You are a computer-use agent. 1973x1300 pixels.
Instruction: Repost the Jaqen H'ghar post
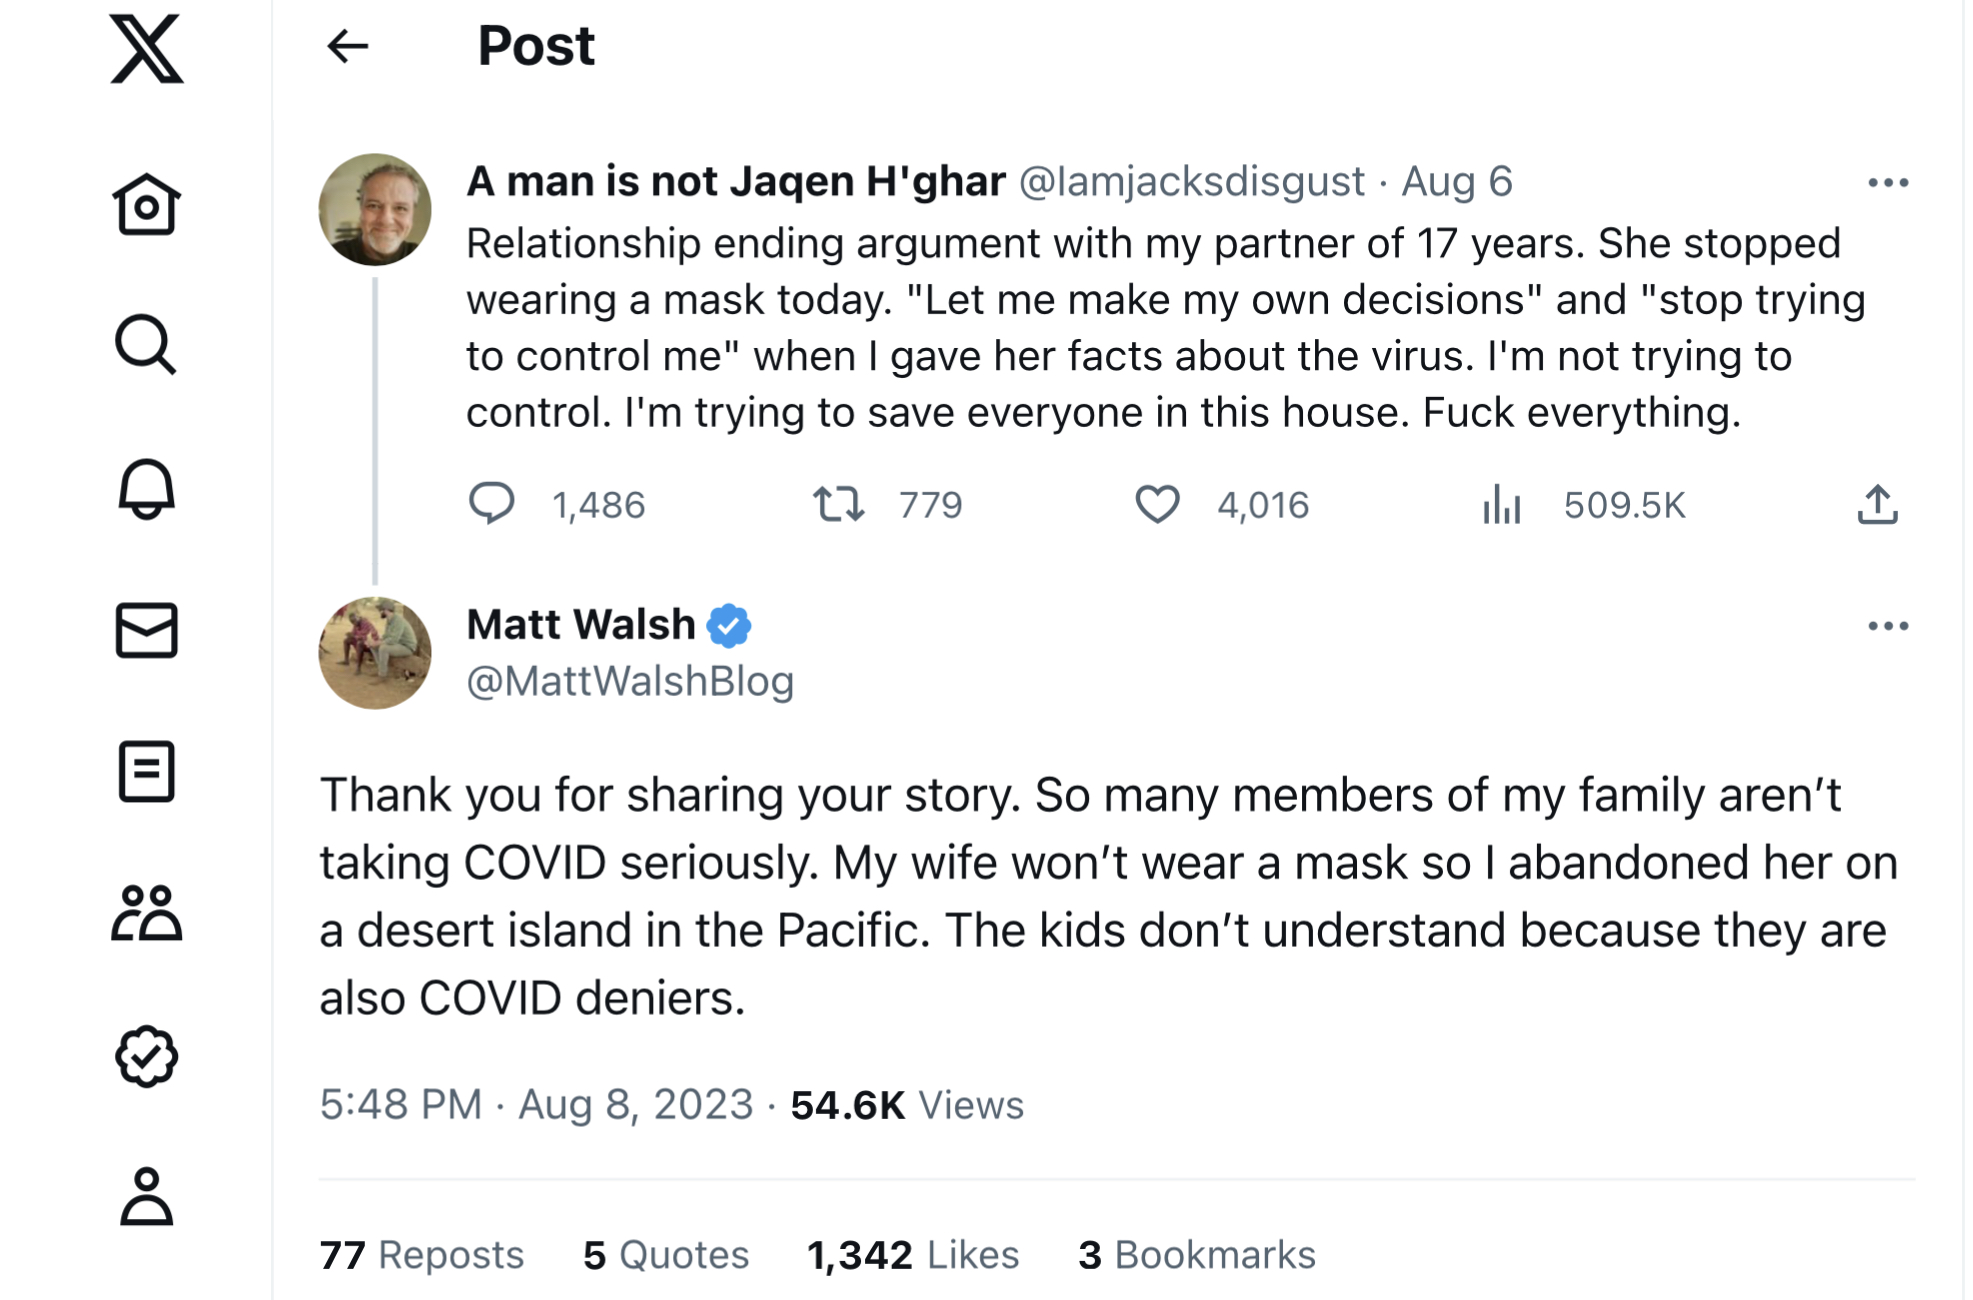click(838, 504)
